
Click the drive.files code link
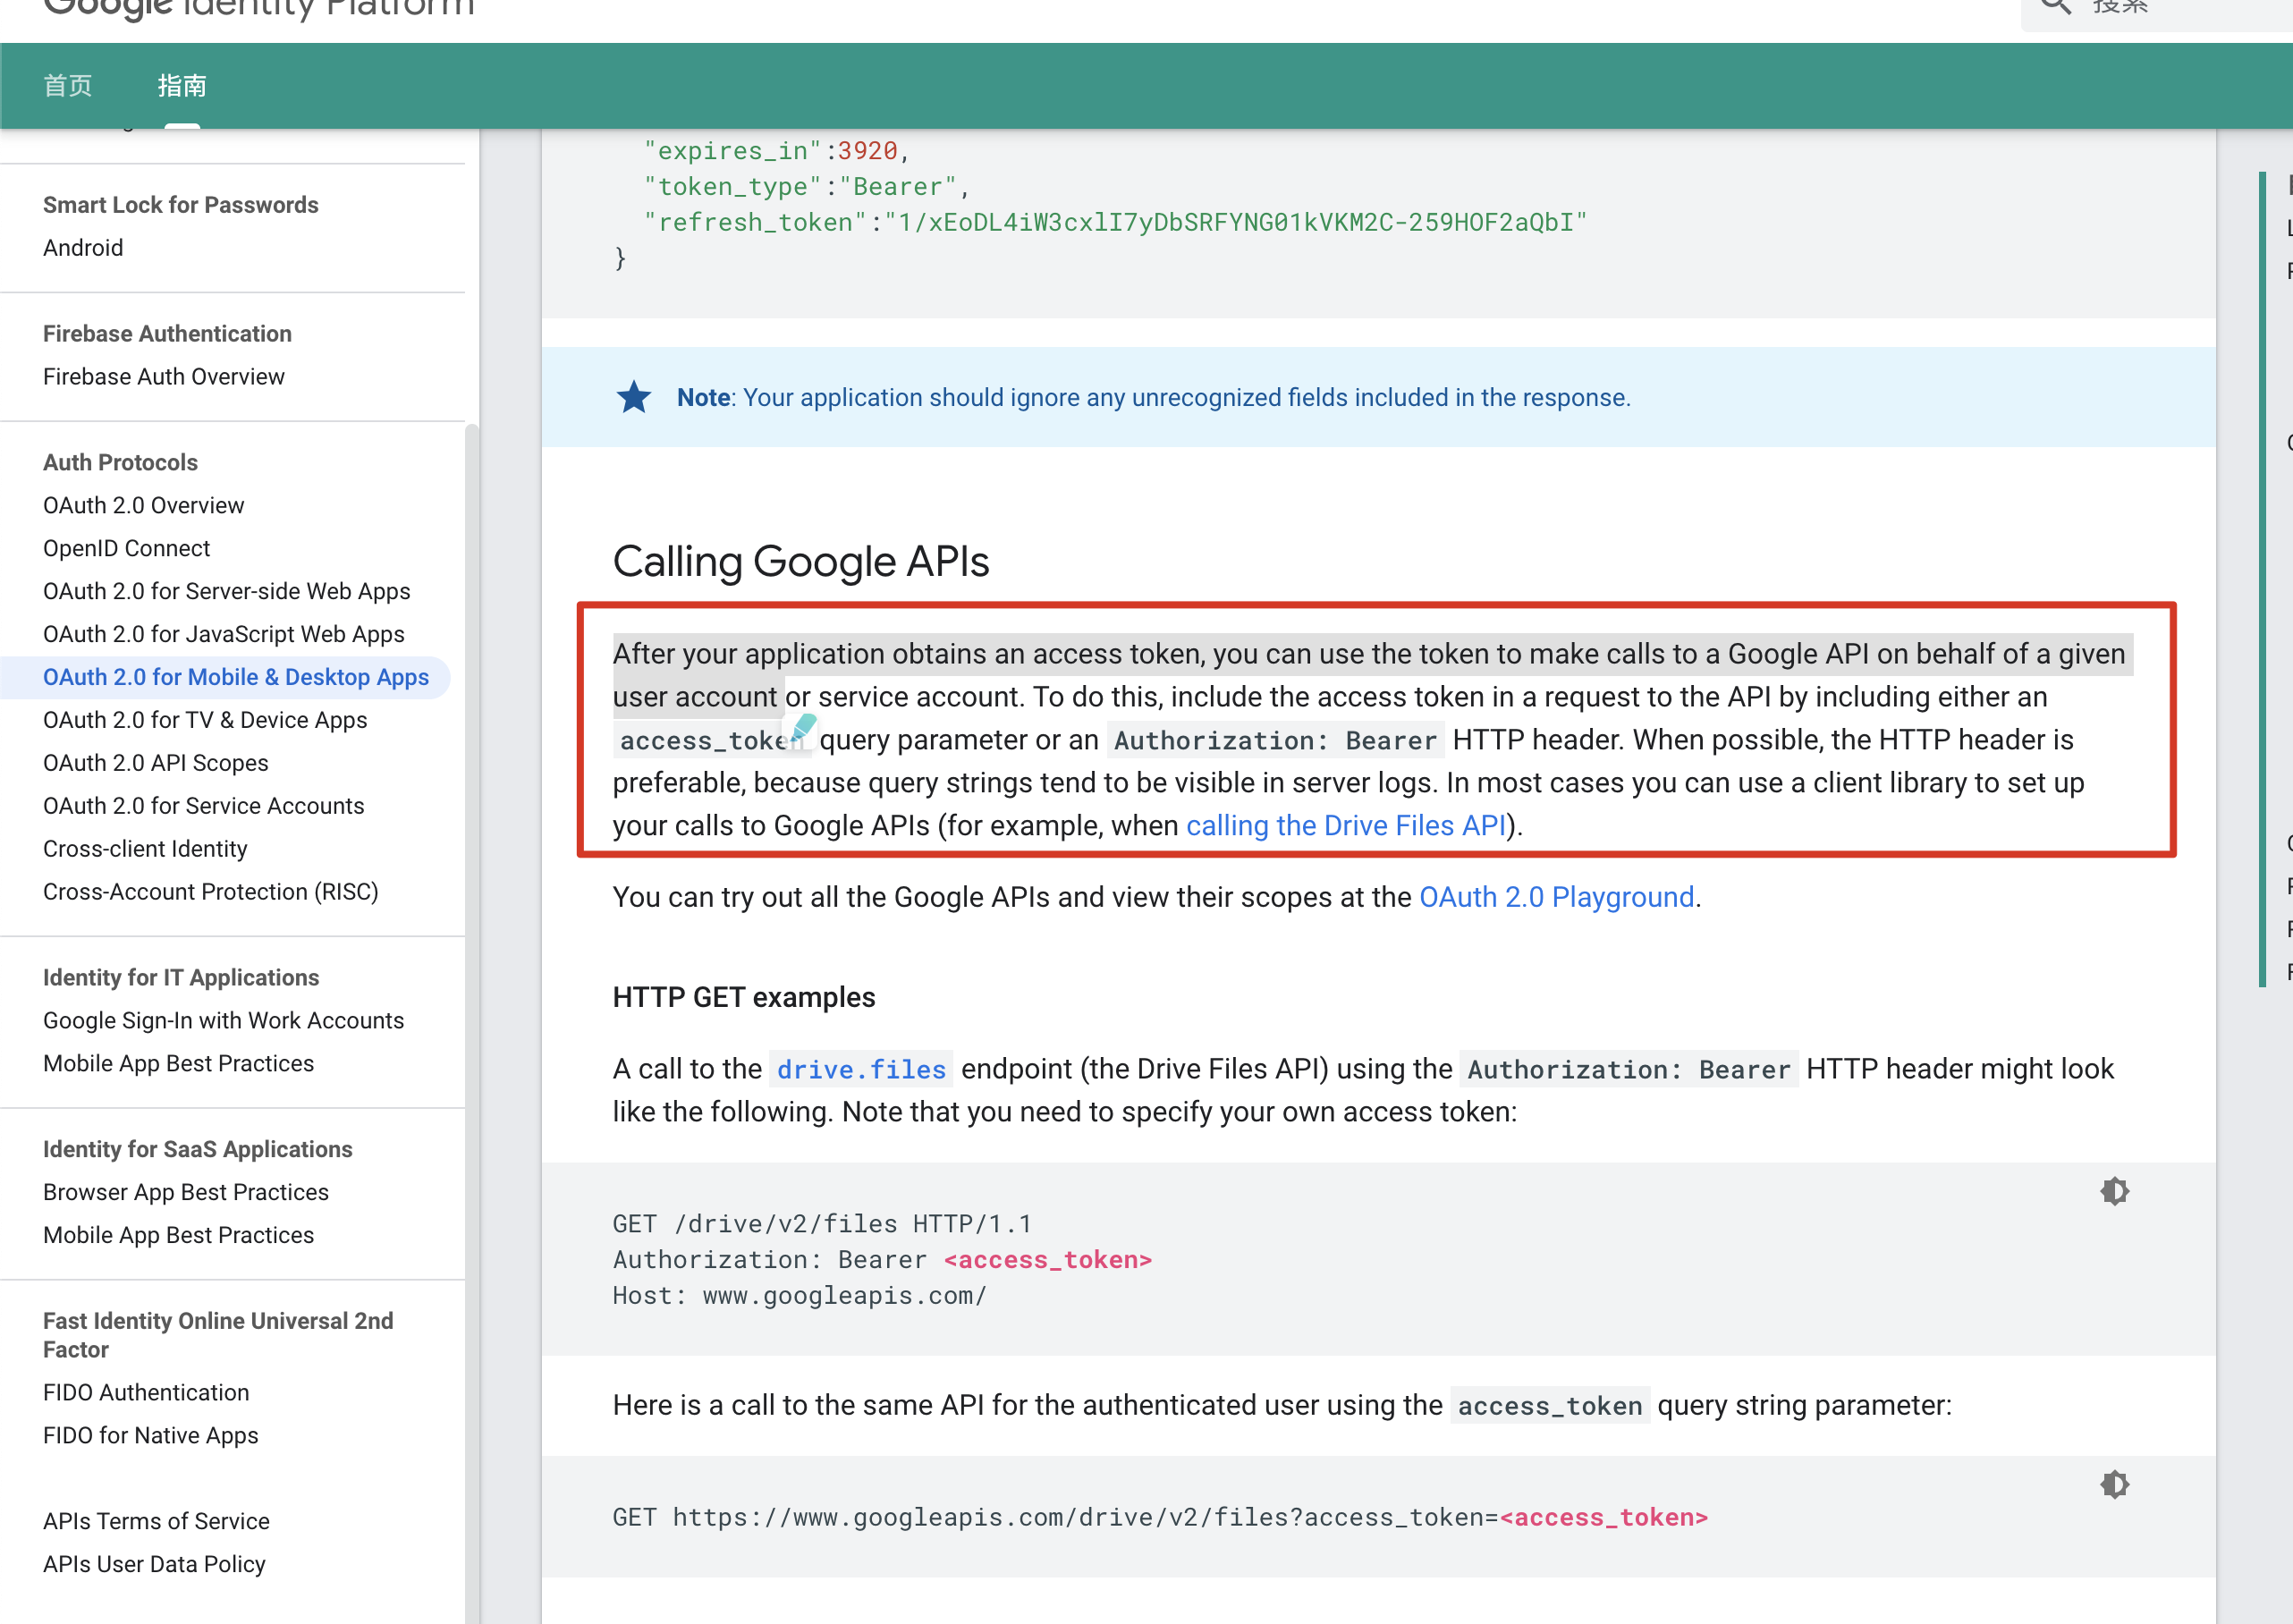[861, 1070]
